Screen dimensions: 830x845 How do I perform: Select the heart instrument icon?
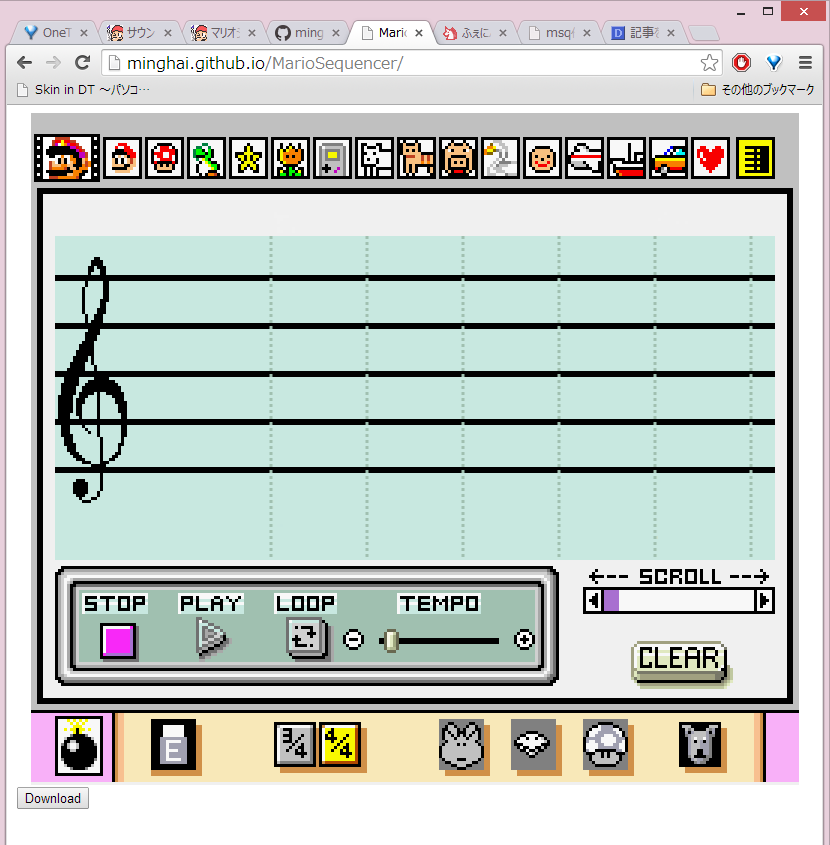[710, 158]
